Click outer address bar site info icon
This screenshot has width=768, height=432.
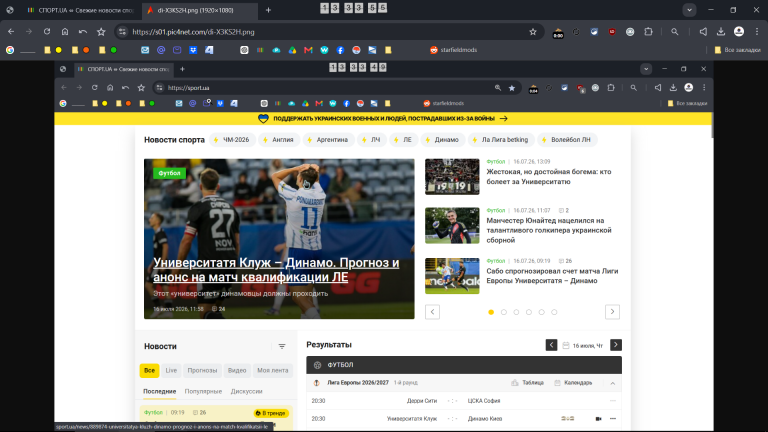click(122, 32)
